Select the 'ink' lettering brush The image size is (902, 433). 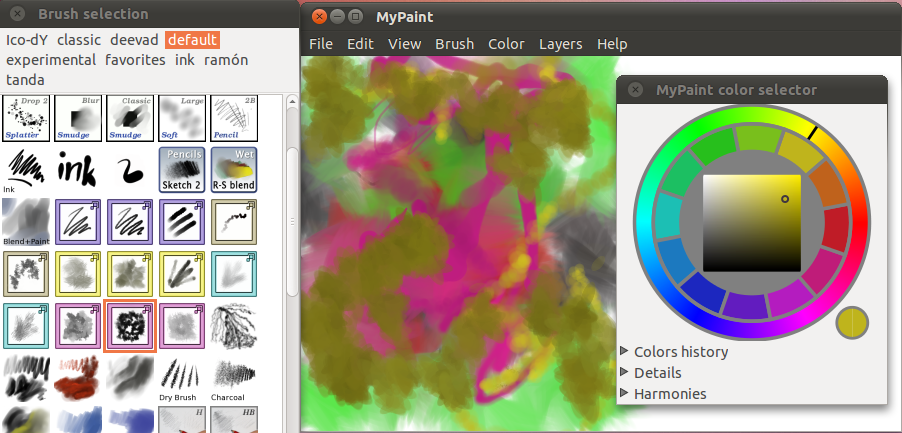pos(78,170)
